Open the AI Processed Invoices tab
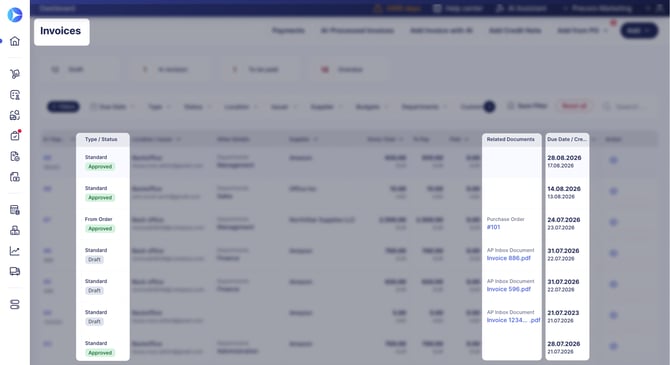This screenshot has height=365, width=670. click(357, 30)
